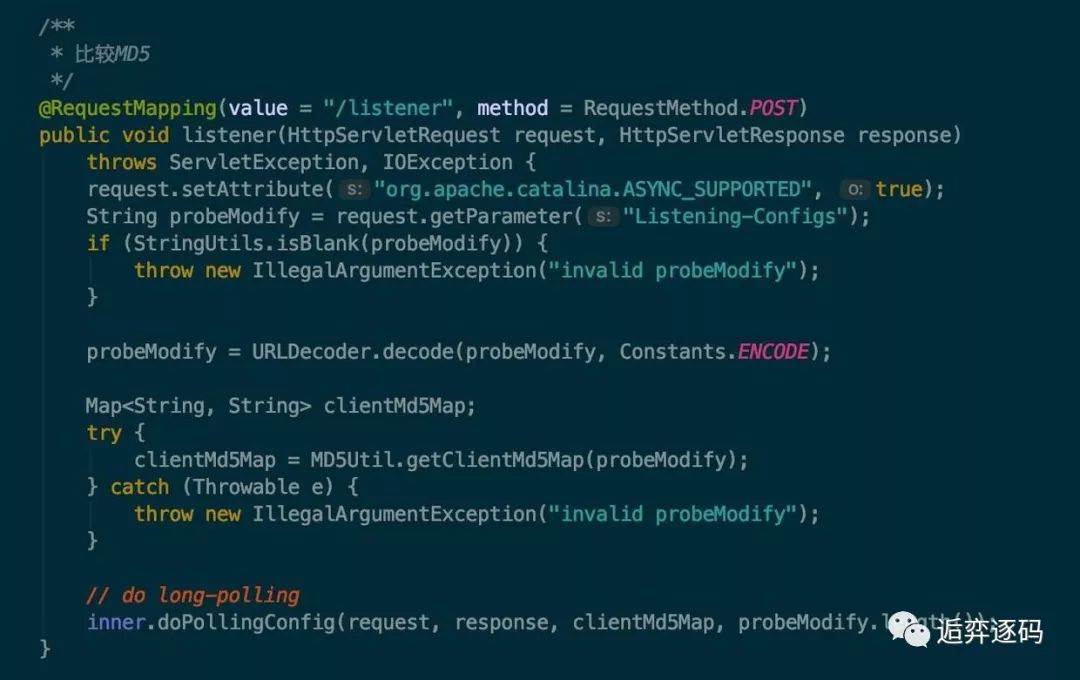Click the 'o:' parameter hint before true
The width and height of the screenshot is (1080, 680).
point(855,189)
